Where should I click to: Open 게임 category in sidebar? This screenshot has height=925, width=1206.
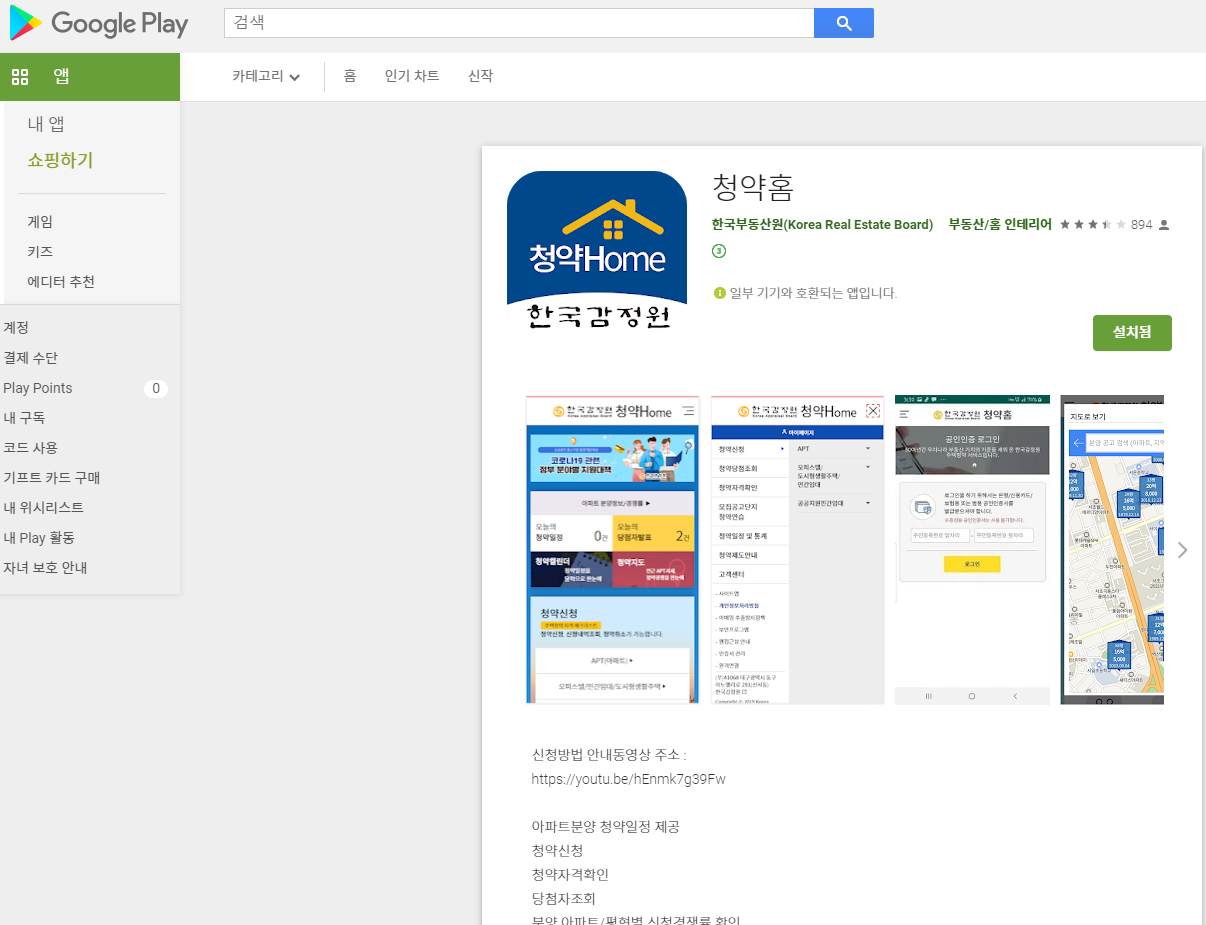pyautogui.click(x=40, y=222)
